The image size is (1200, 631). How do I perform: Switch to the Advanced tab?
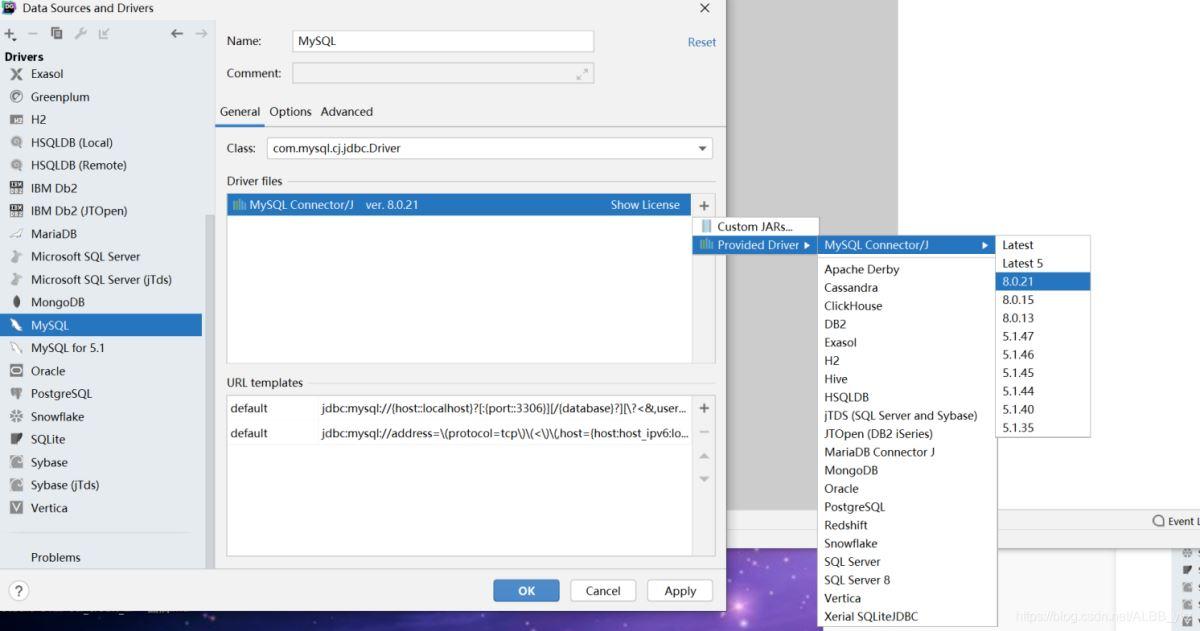coord(346,112)
